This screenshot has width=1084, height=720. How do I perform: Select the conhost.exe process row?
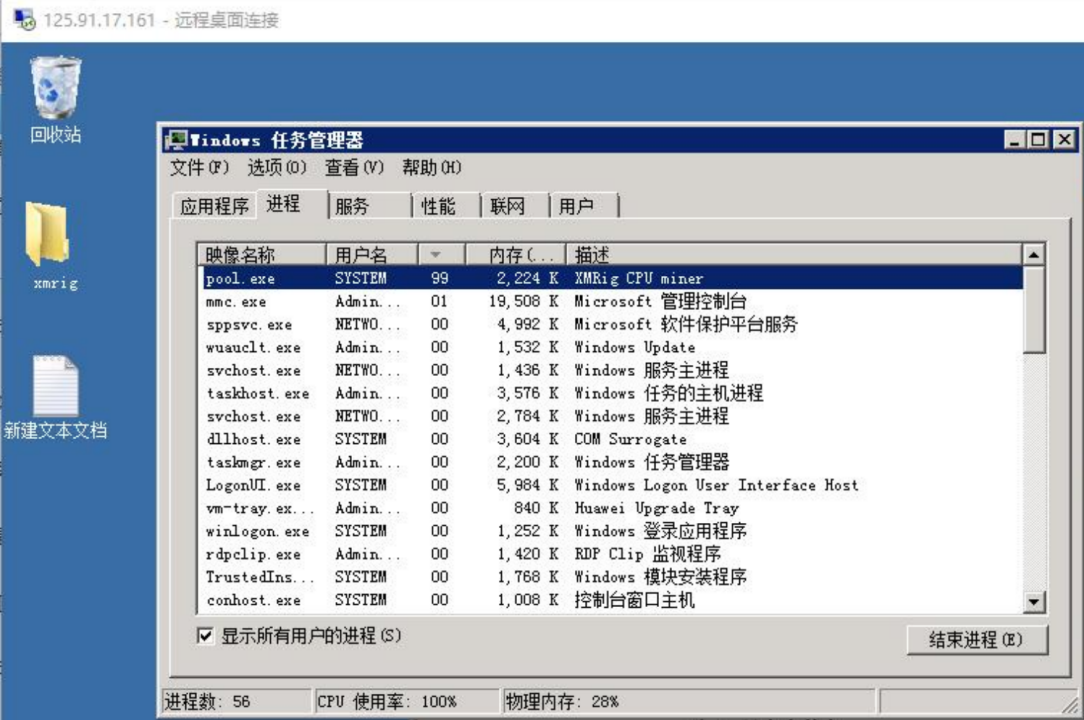tap(610, 600)
